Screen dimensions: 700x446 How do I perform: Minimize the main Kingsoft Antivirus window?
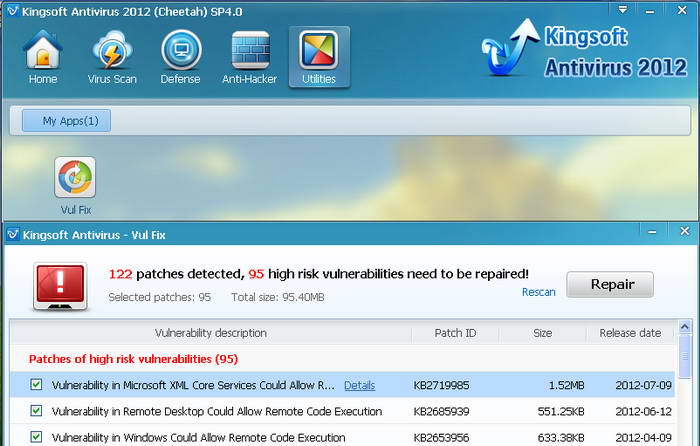[650, 10]
